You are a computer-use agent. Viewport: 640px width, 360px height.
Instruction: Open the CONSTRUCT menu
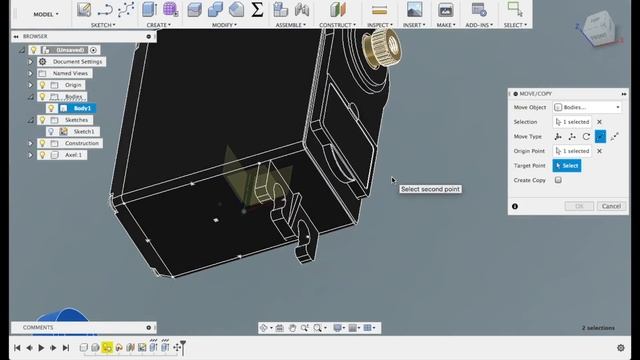tap(338, 25)
